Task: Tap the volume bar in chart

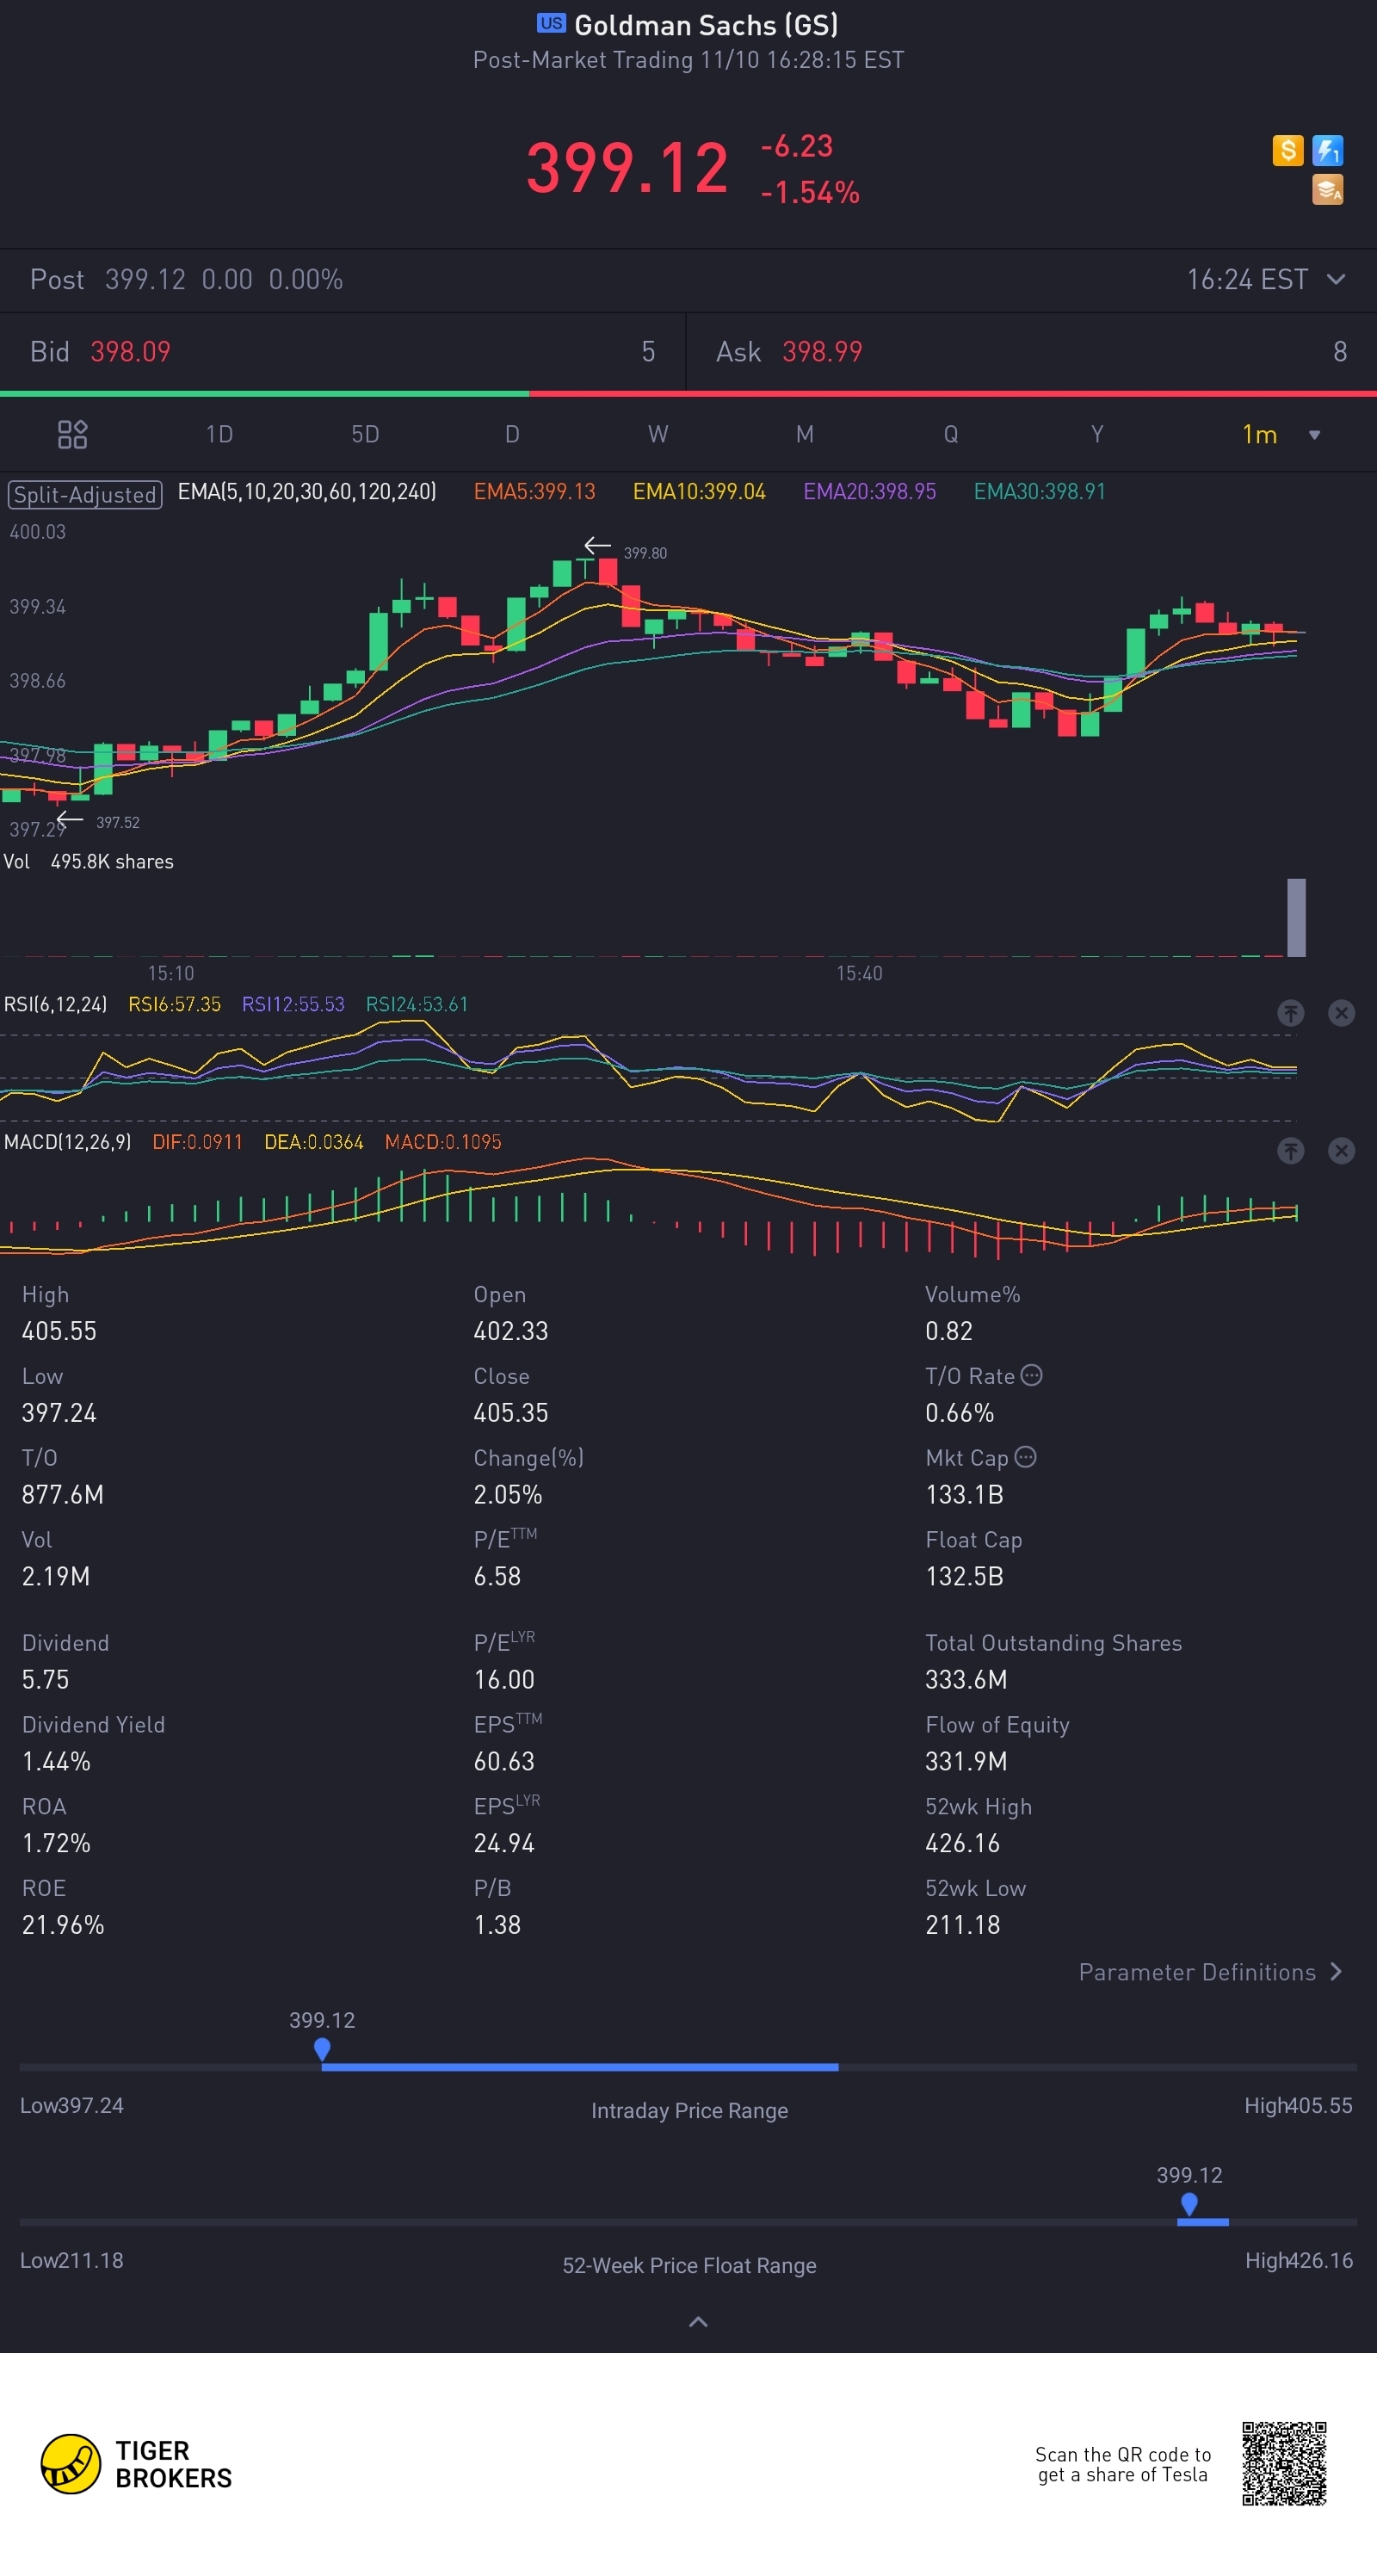Action: tap(1296, 917)
